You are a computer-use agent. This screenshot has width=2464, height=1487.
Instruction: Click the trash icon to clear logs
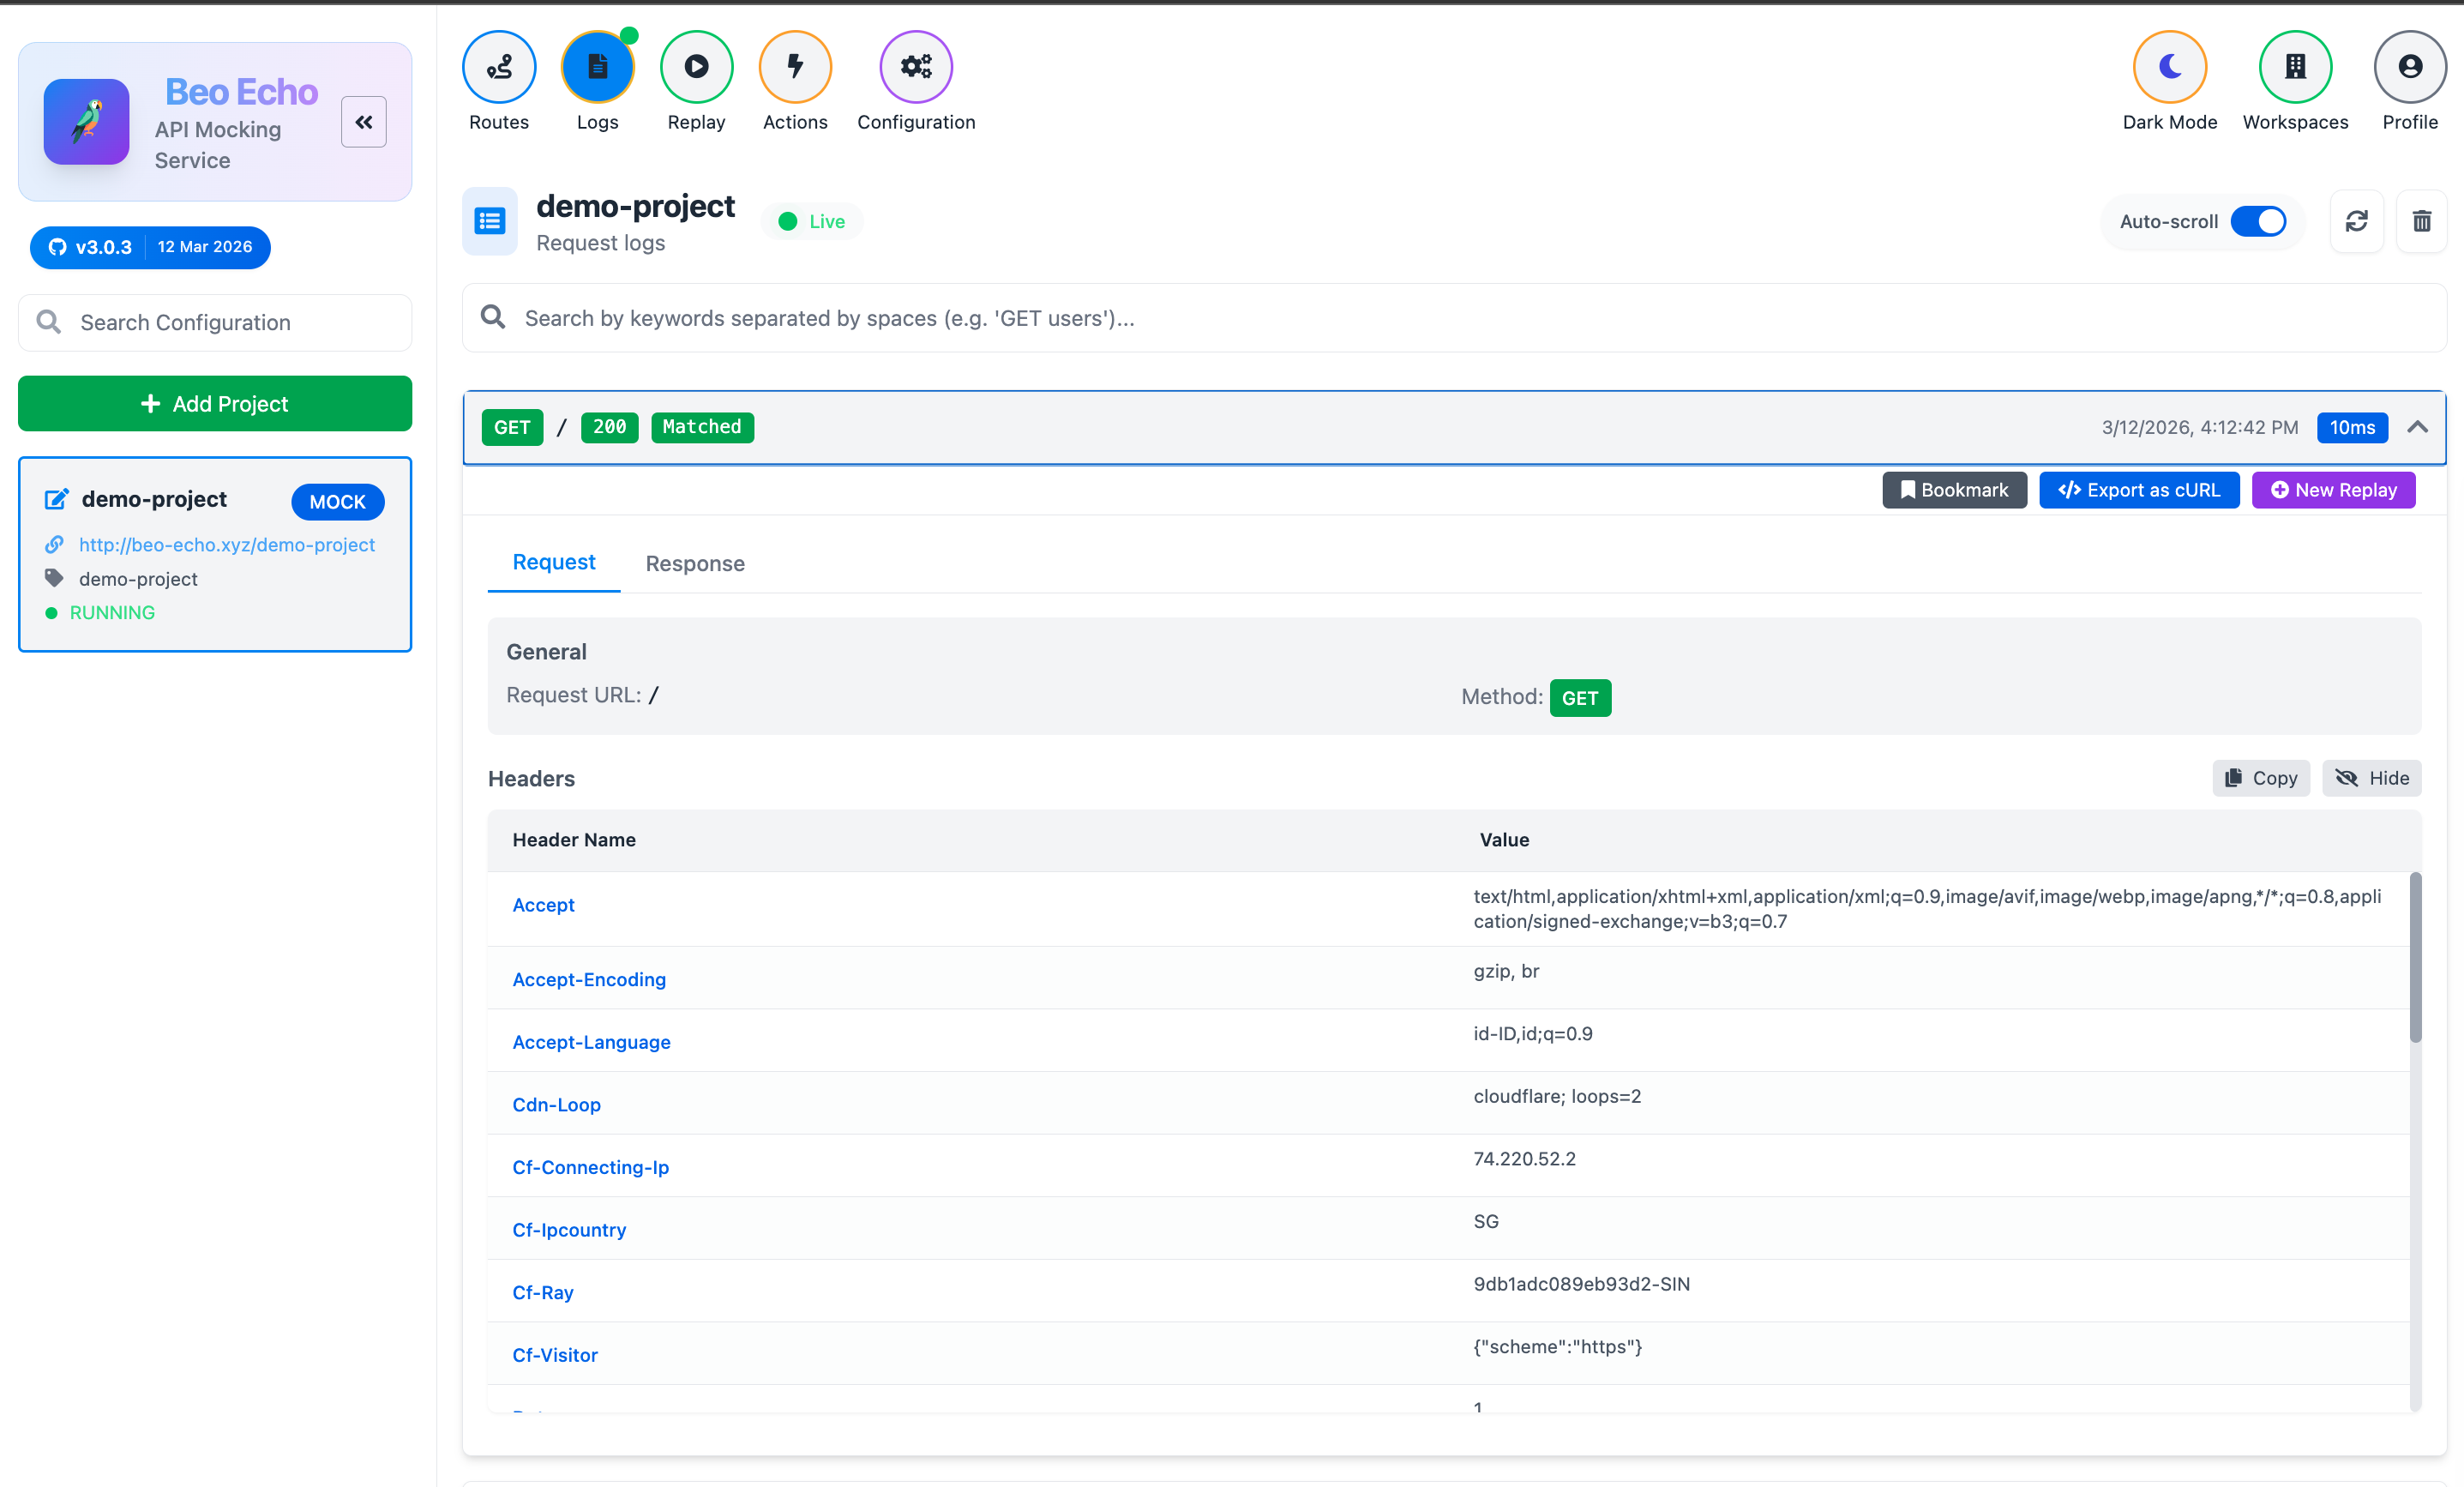(x=2421, y=221)
